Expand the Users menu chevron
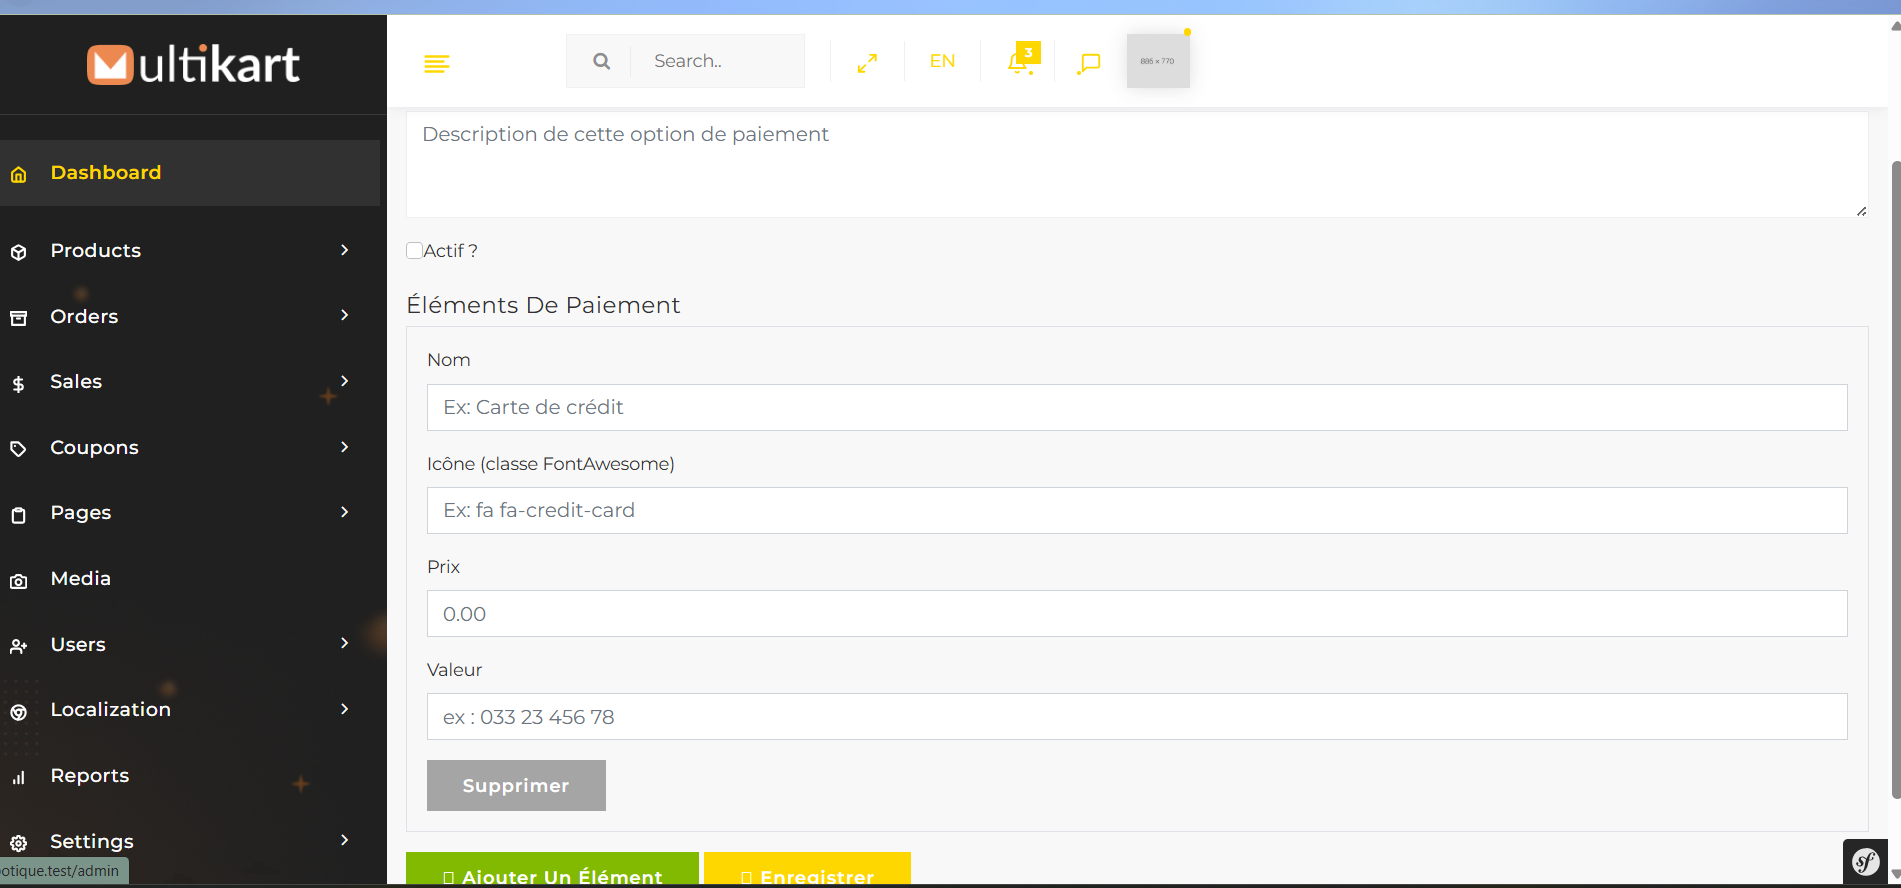Image resolution: width=1901 pixels, height=888 pixels. point(344,643)
